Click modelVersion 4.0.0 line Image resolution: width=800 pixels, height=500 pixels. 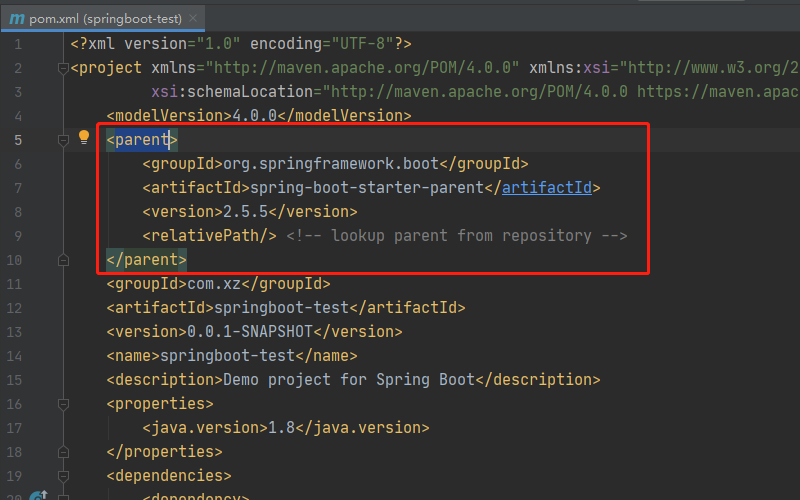pyautogui.click(x=259, y=116)
